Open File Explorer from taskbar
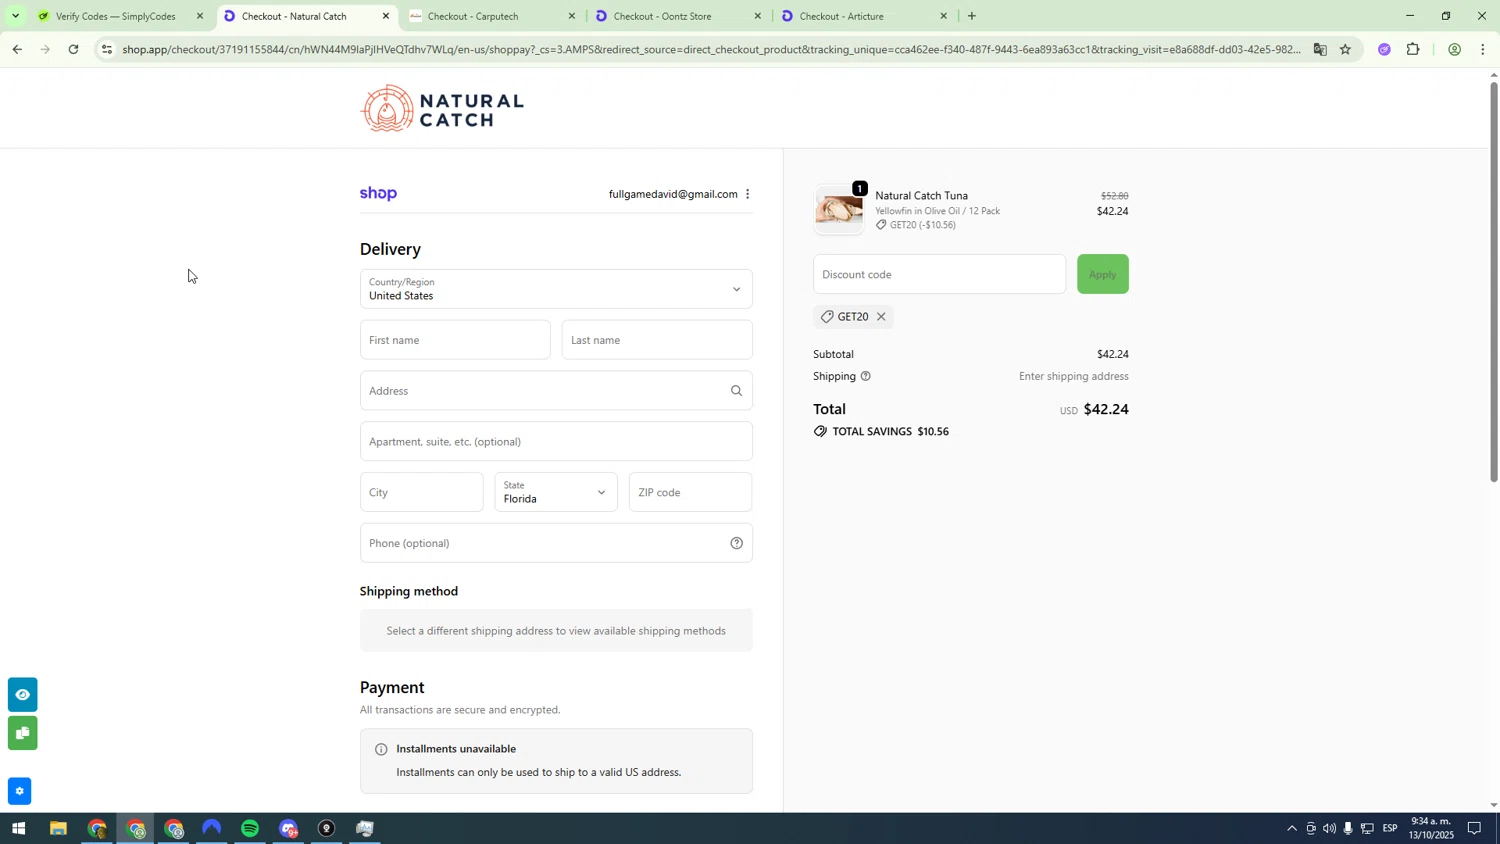Screen dimensions: 1500x844 [58, 829]
